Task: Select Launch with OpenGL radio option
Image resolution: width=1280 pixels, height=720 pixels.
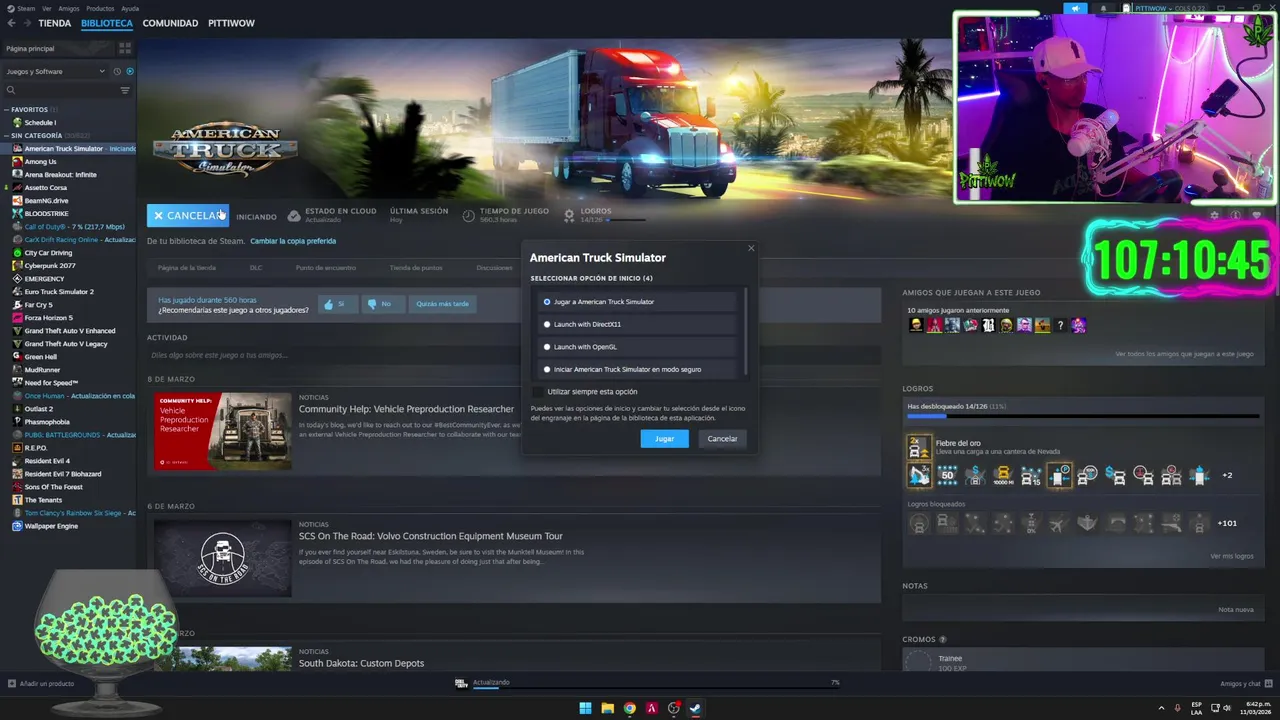Action: 547,347
